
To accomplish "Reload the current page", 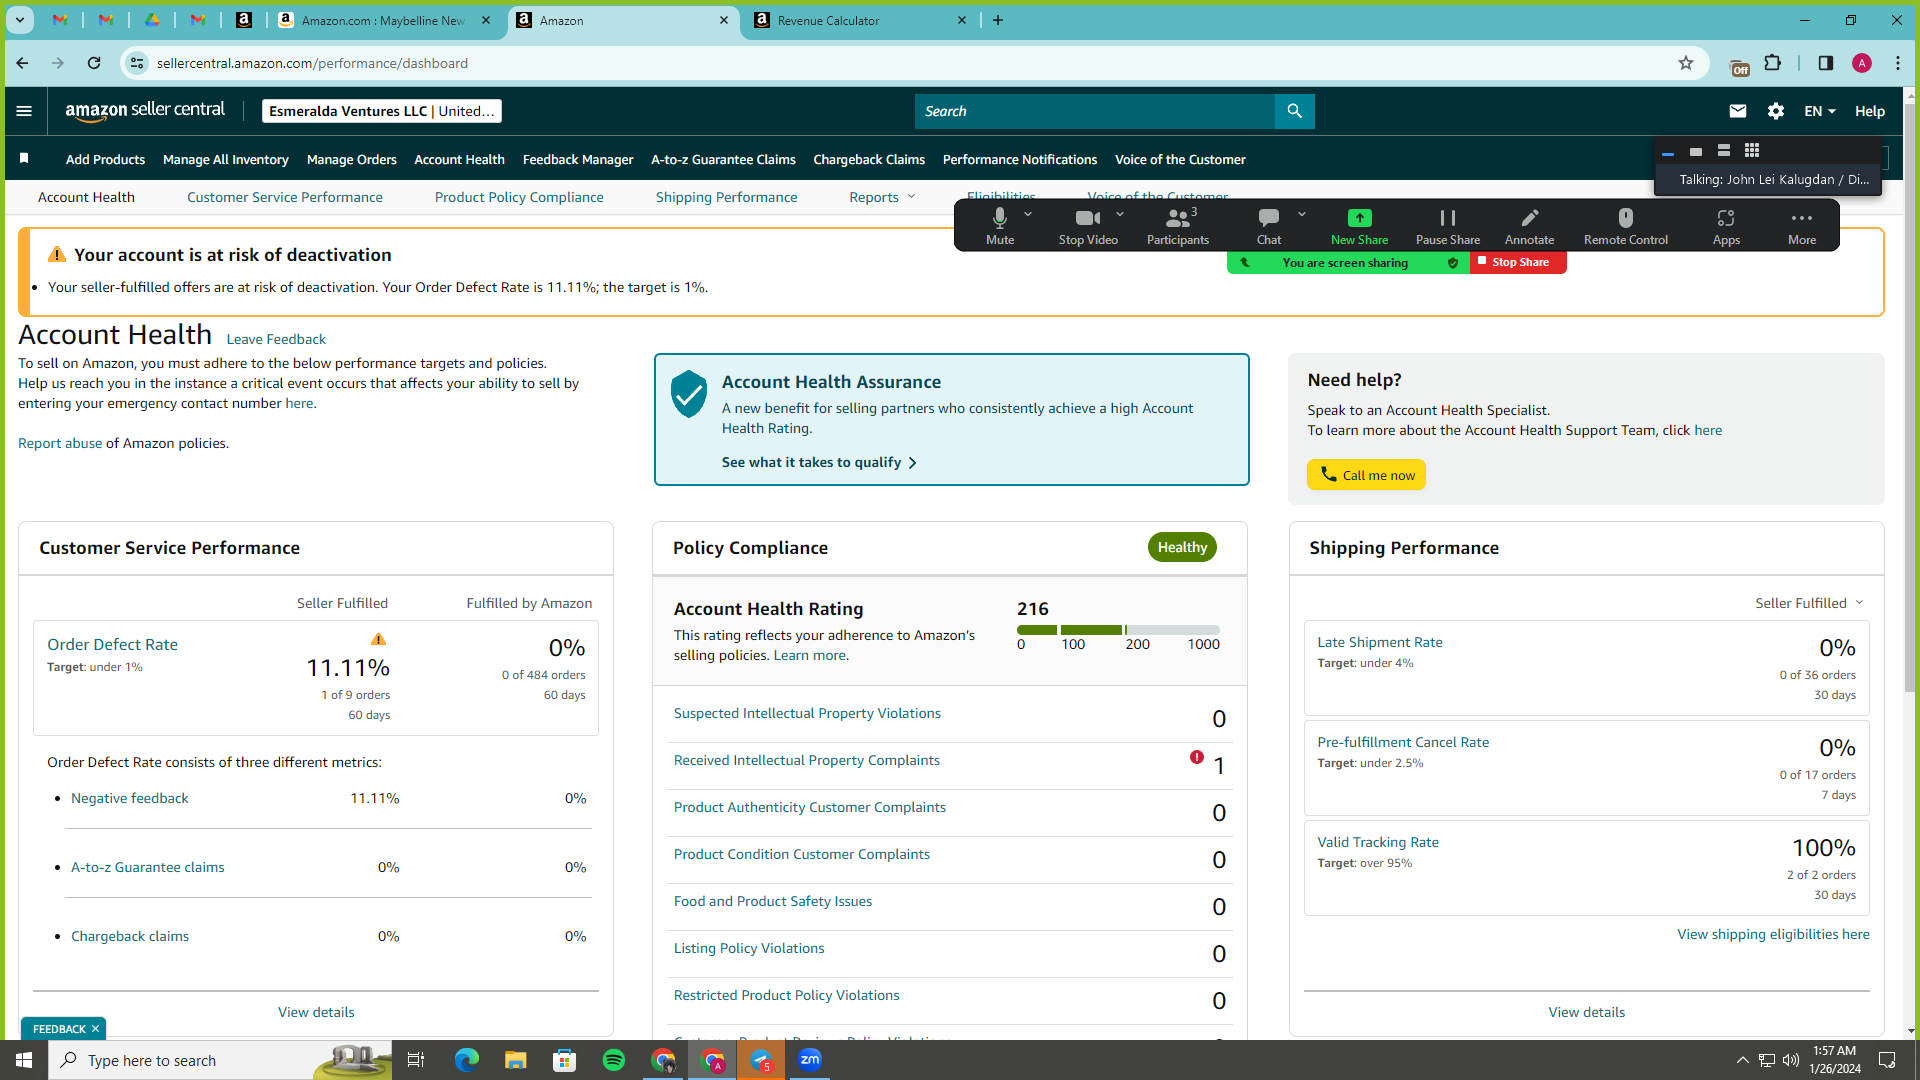I will tap(94, 63).
